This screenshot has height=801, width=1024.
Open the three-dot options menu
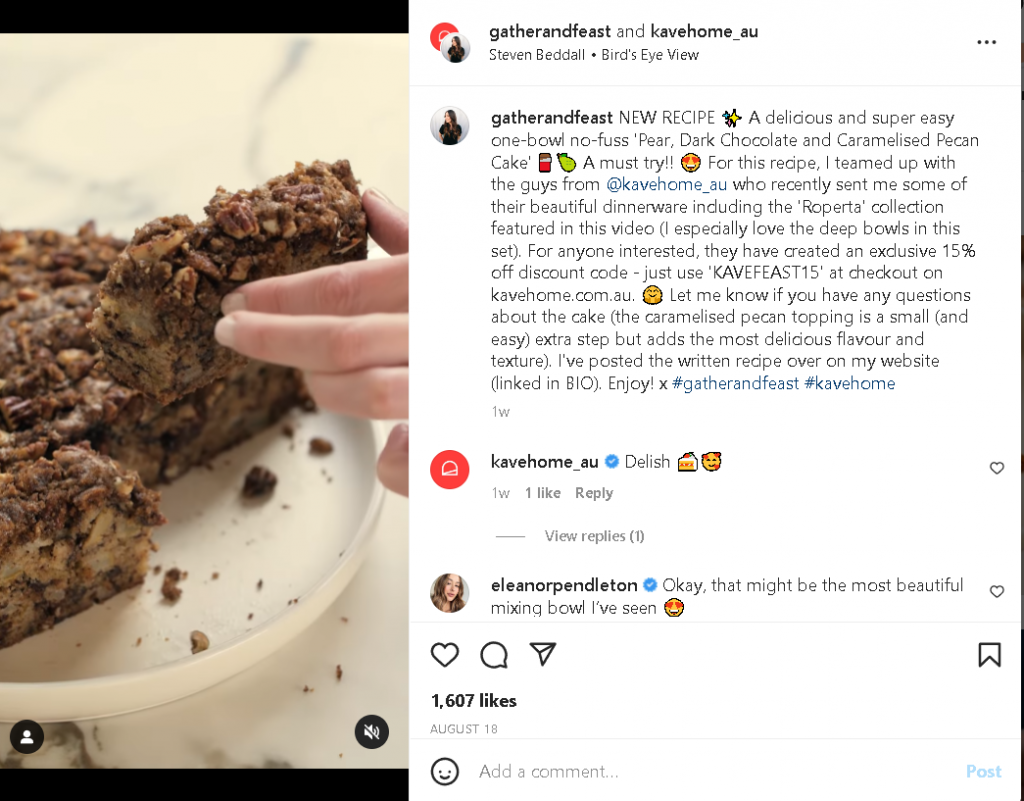pos(987,42)
